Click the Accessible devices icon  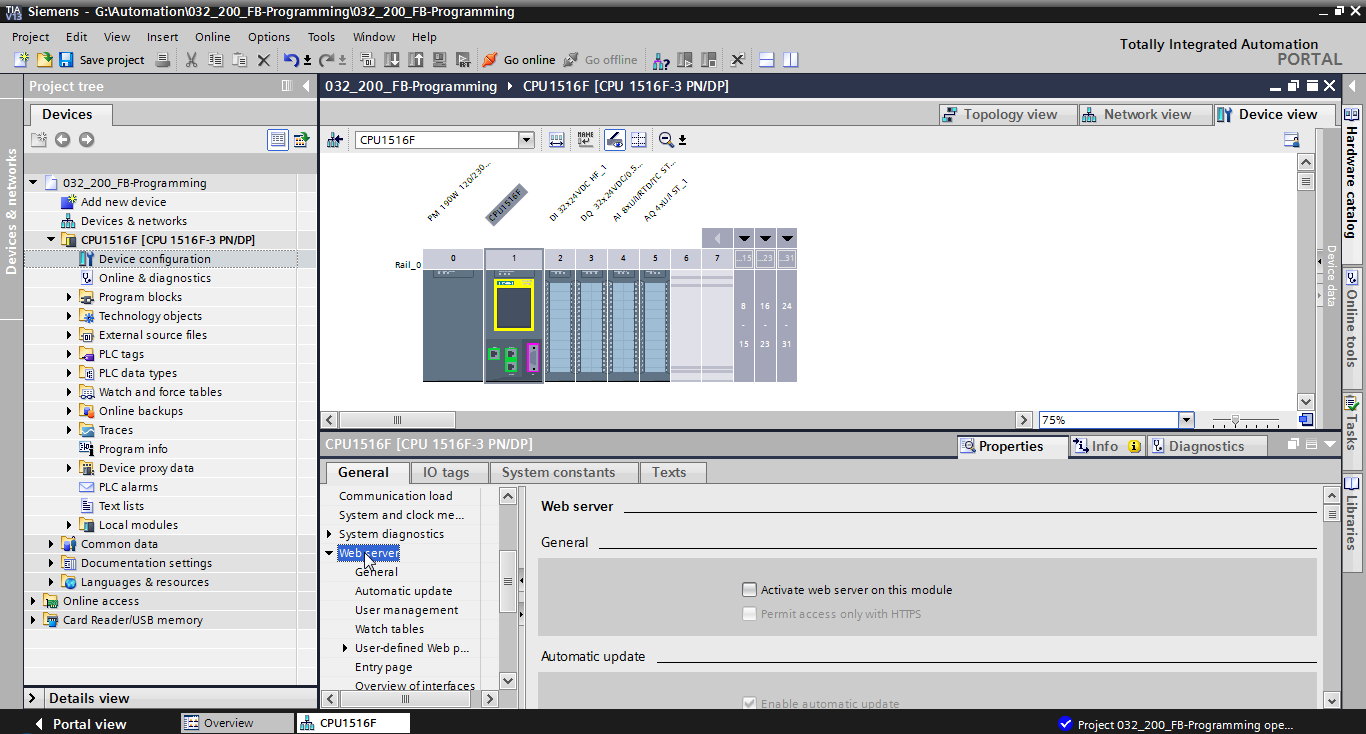click(x=662, y=60)
